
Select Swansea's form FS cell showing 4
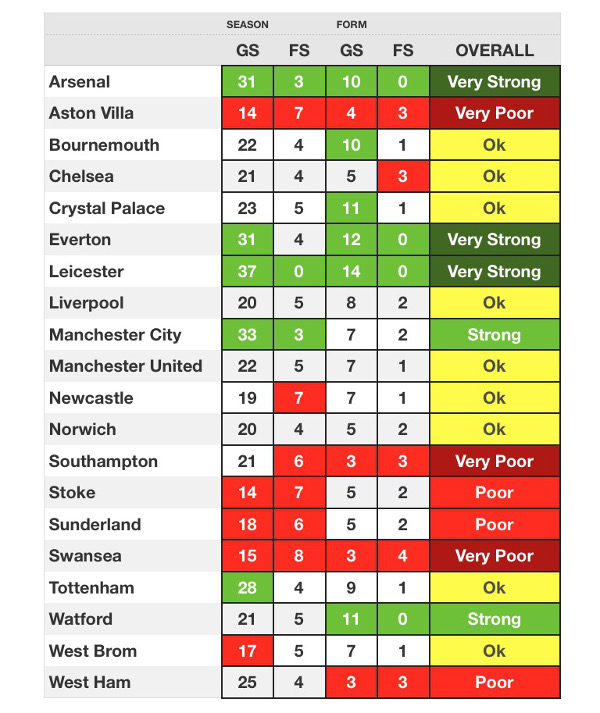pyautogui.click(x=403, y=556)
